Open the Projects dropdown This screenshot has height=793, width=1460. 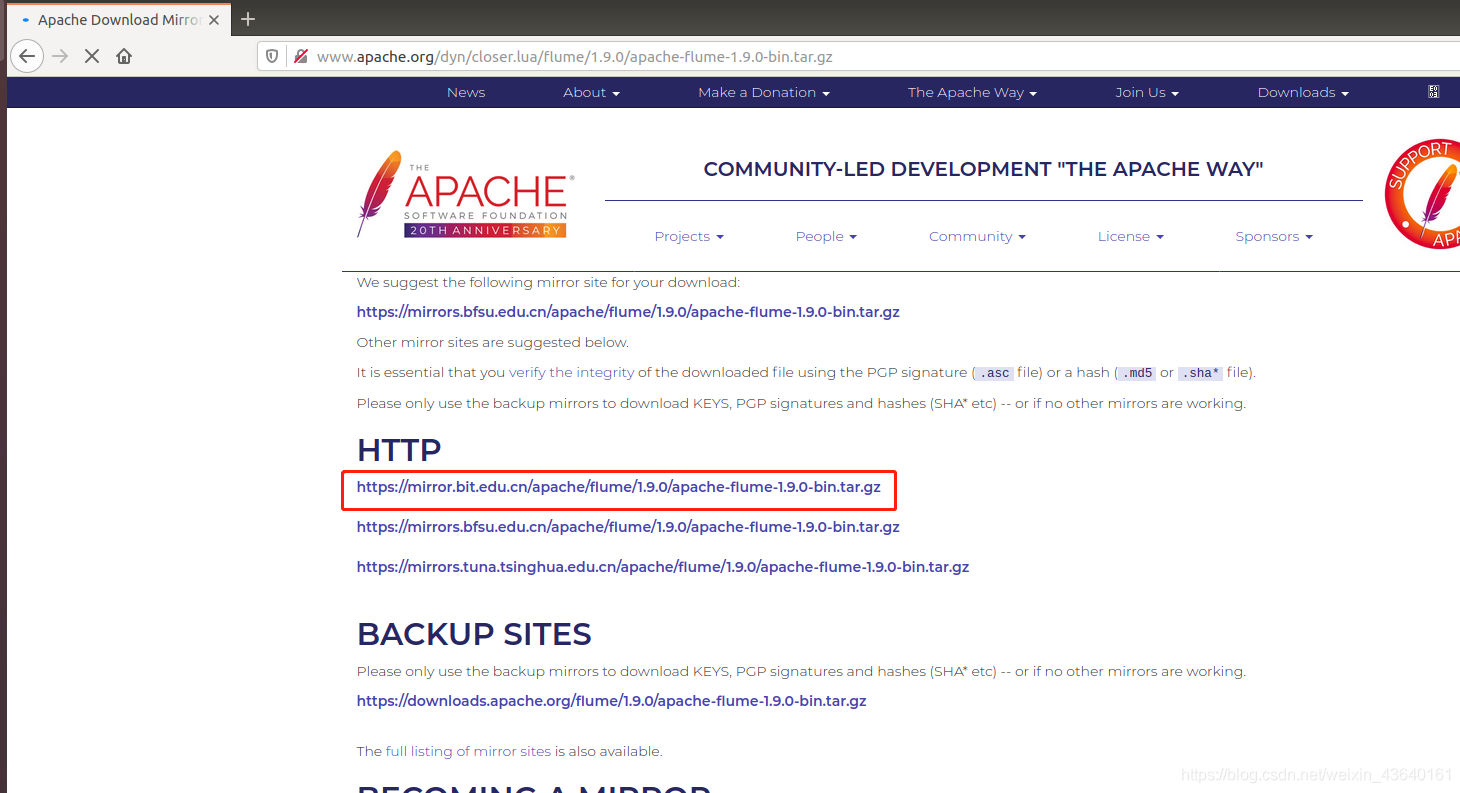click(x=689, y=236)
